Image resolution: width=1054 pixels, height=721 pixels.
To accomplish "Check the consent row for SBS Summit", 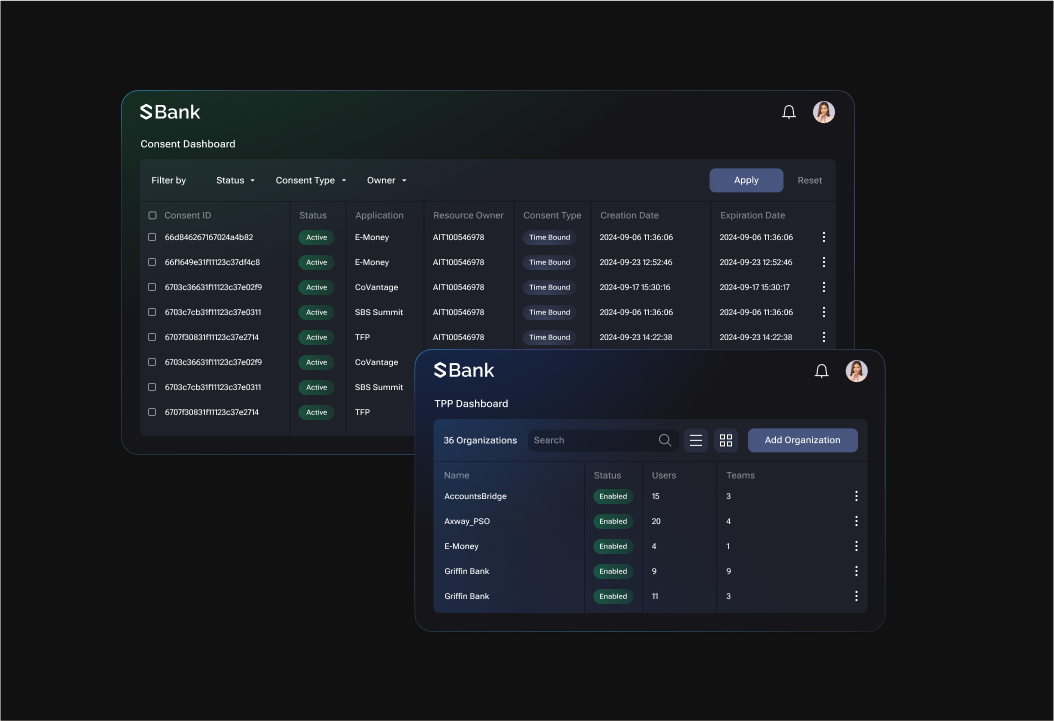I will 152,311.
